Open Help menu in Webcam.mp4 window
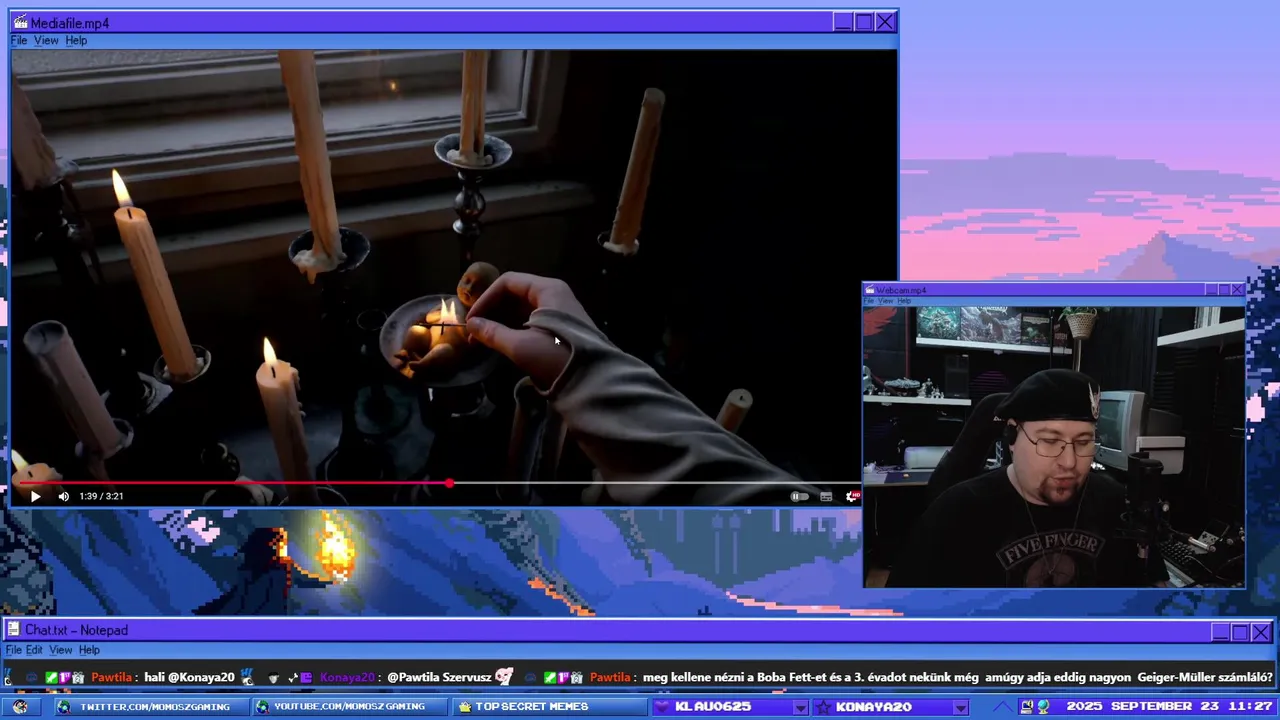1280x720 pixels. coord(904,301)
